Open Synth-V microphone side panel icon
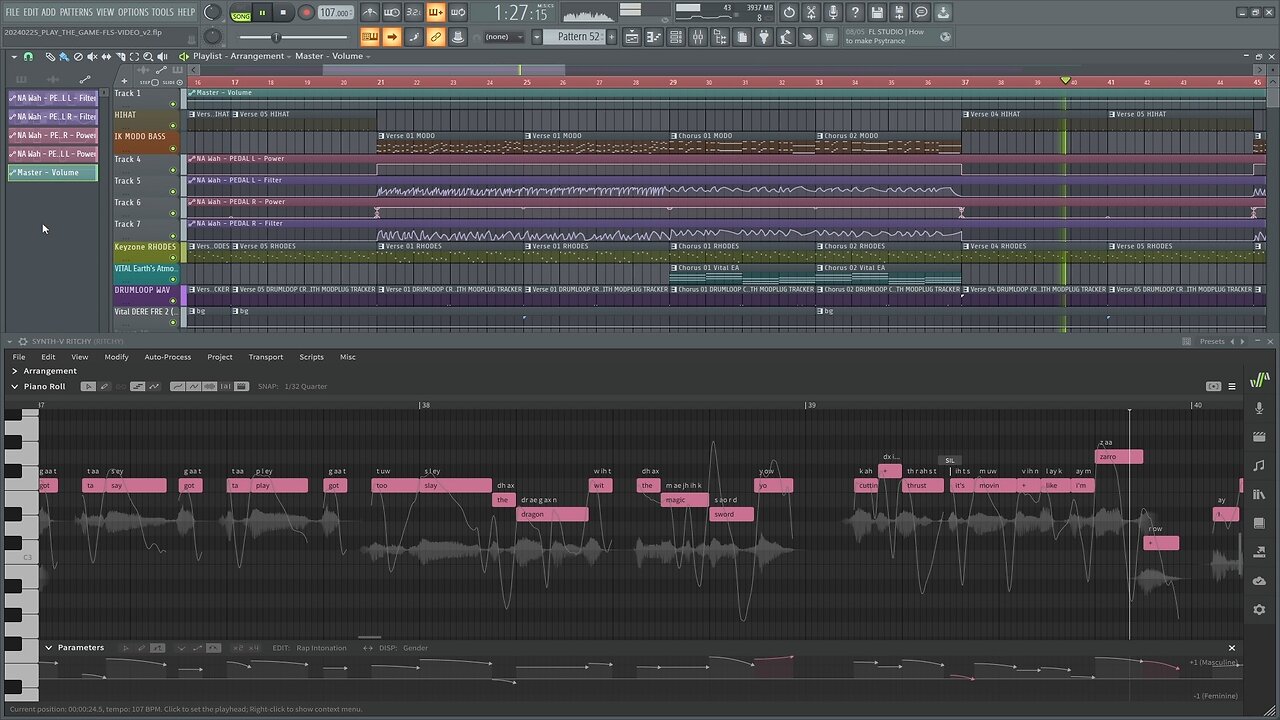1280x720 pixels. click(1259, 408)
